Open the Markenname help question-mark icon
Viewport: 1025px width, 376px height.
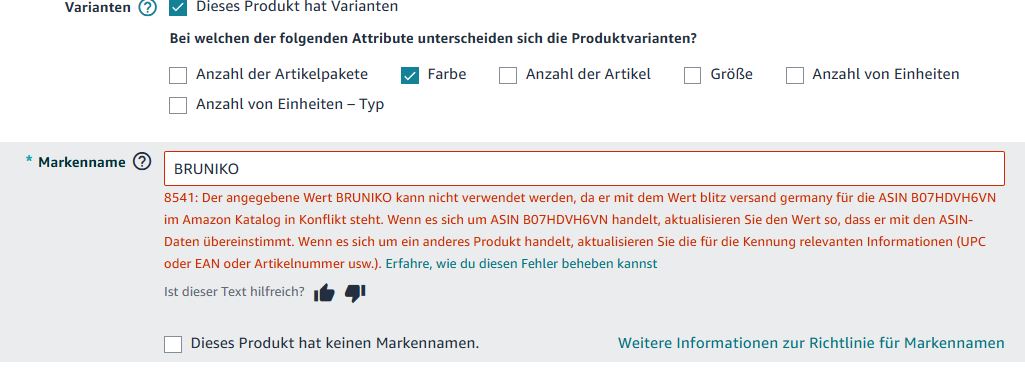click(x=142, y=162)
